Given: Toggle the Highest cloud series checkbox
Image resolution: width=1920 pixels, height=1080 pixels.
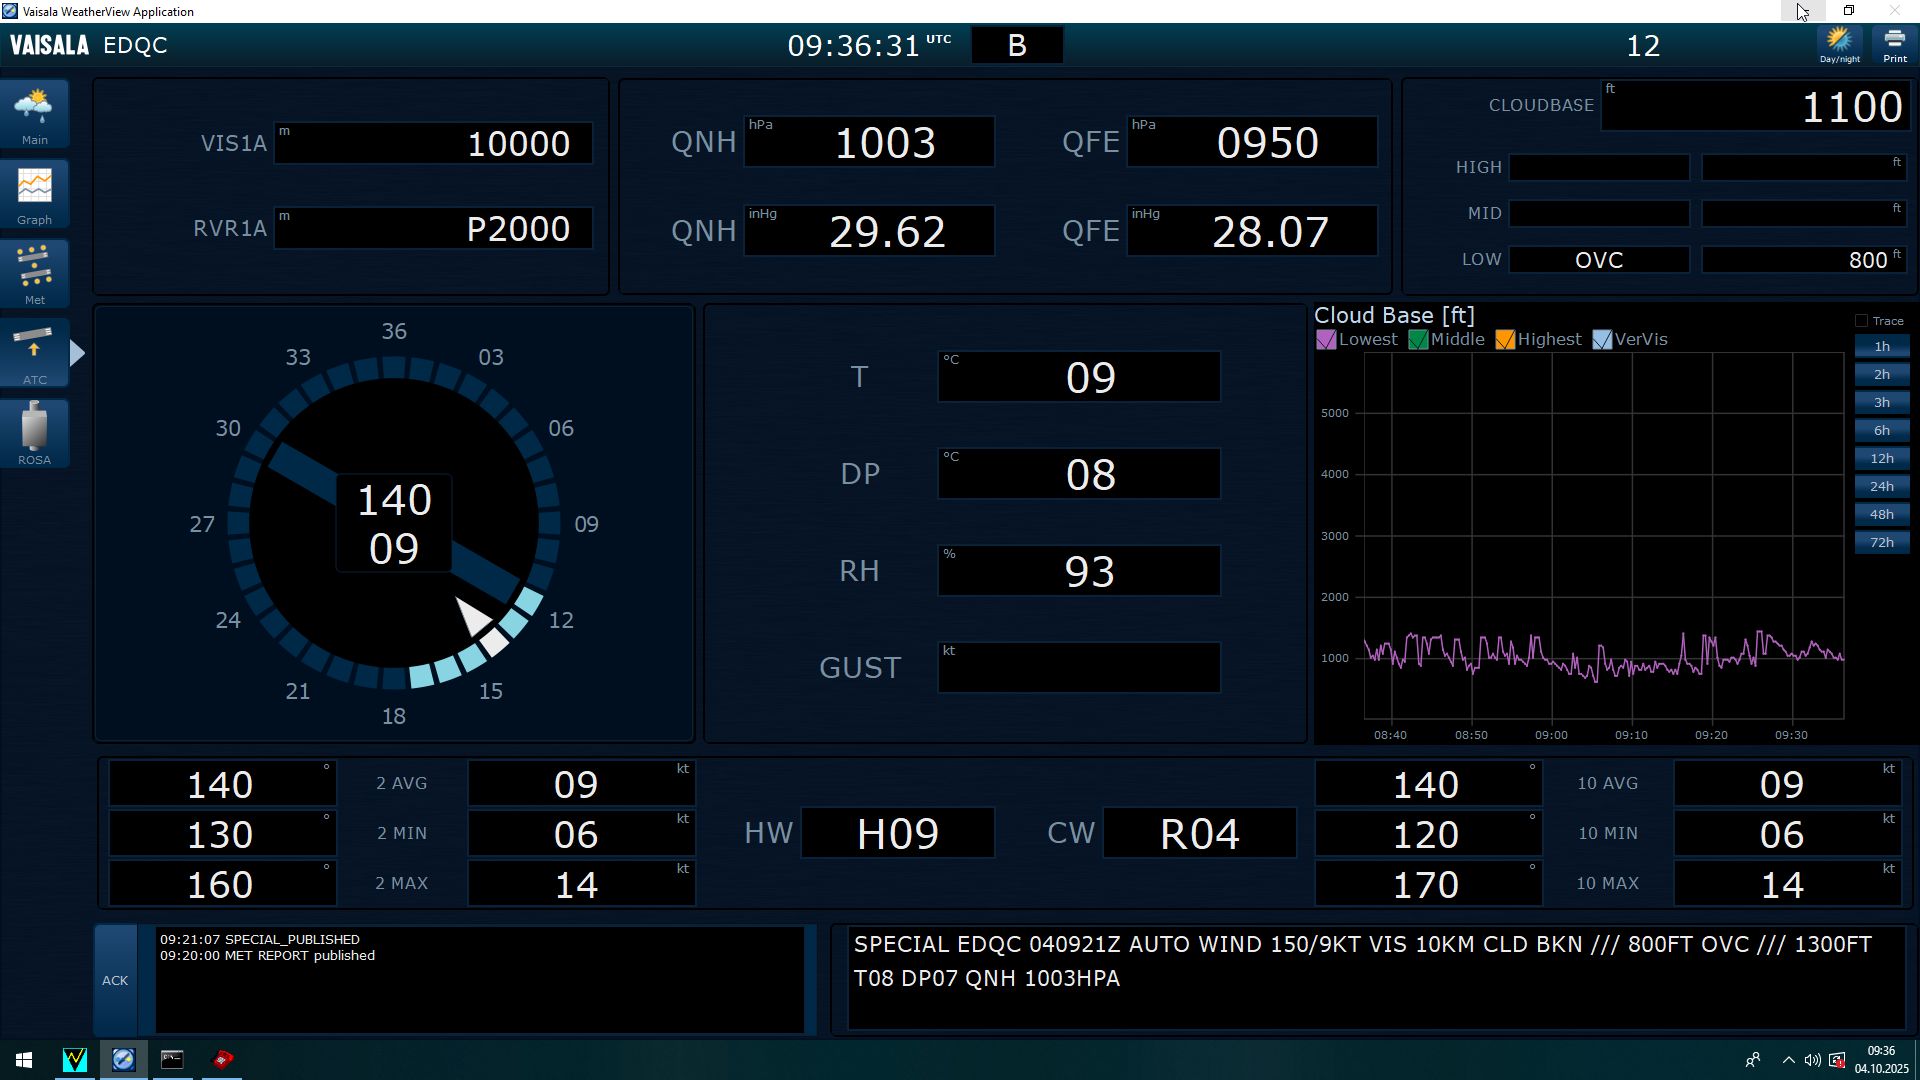Looking at the screenshot, I should point(1505,340).
